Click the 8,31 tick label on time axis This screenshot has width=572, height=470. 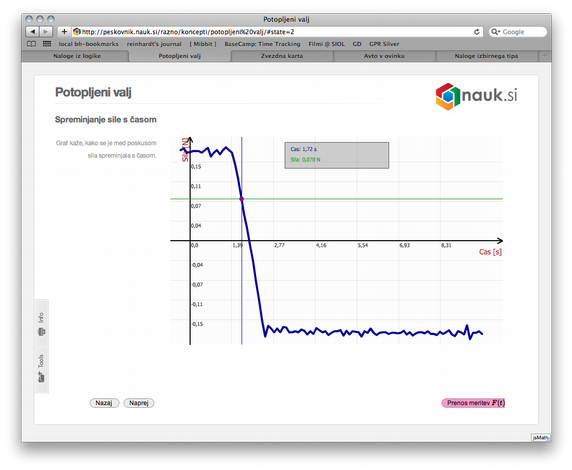446,245
